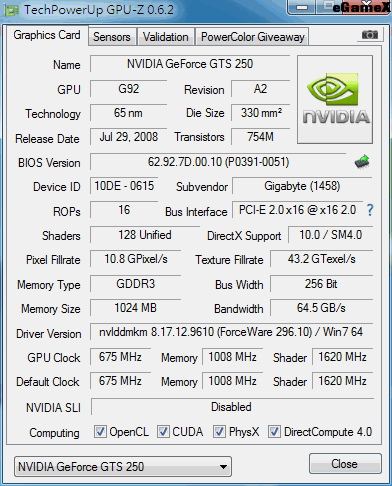392x486 pixels.
Task: Click the Memory Size field 1024 MB
Action: click(x=136, y=308)
